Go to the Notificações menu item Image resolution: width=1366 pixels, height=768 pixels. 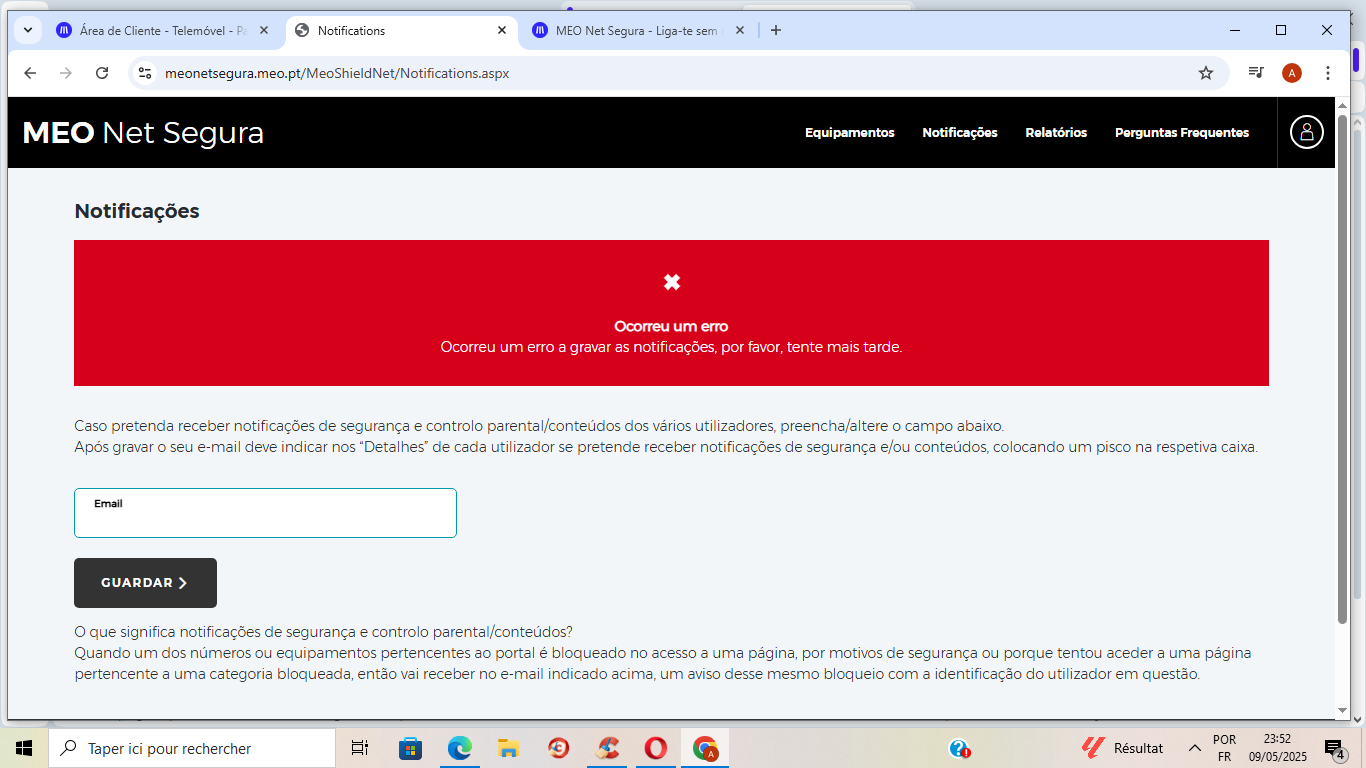tap(960, 133)
